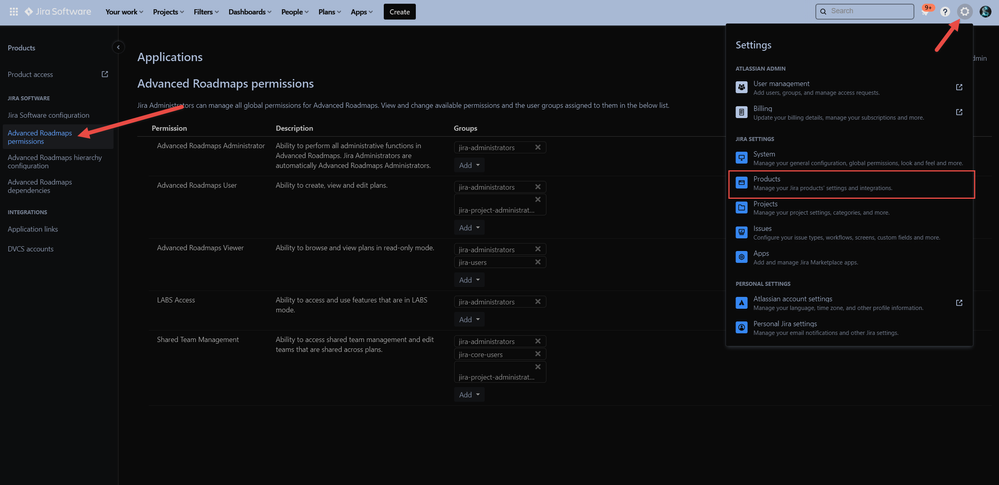999x485 pixels.
Task: Click the Atlassian account settings icon
Action: 742,303
